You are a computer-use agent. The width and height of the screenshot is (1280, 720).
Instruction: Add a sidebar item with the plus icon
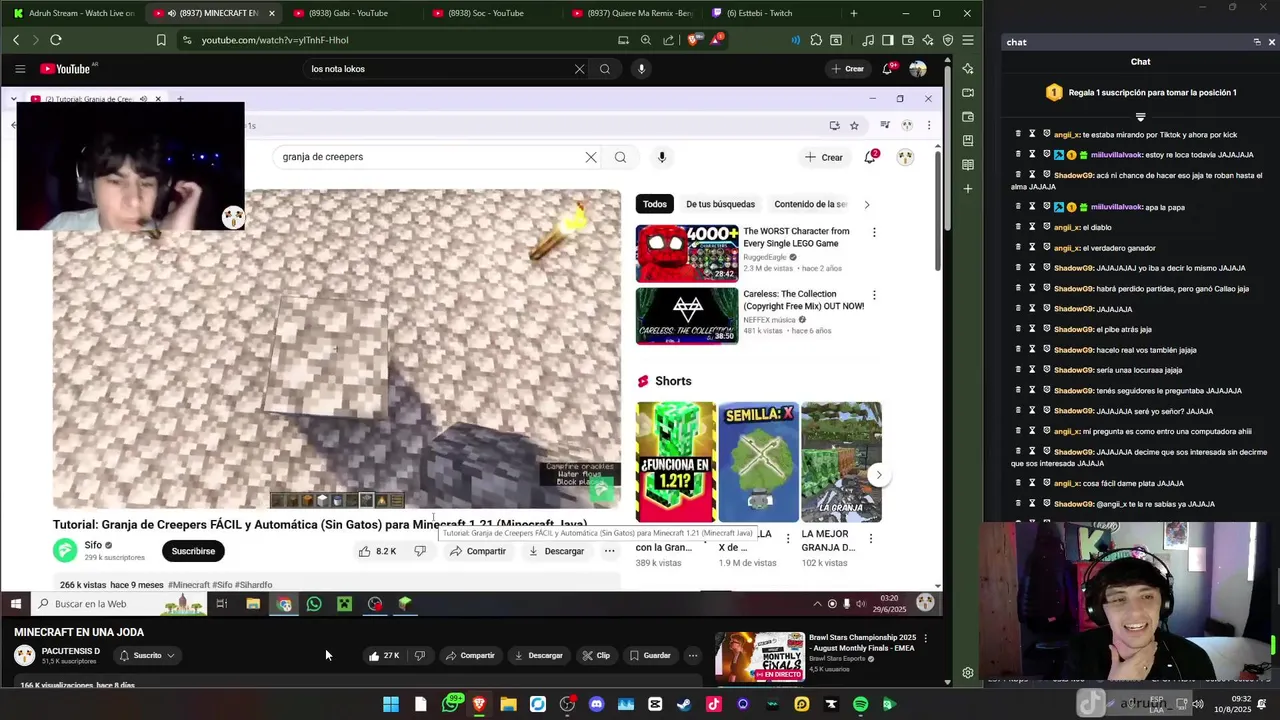[x=967, y=189]
